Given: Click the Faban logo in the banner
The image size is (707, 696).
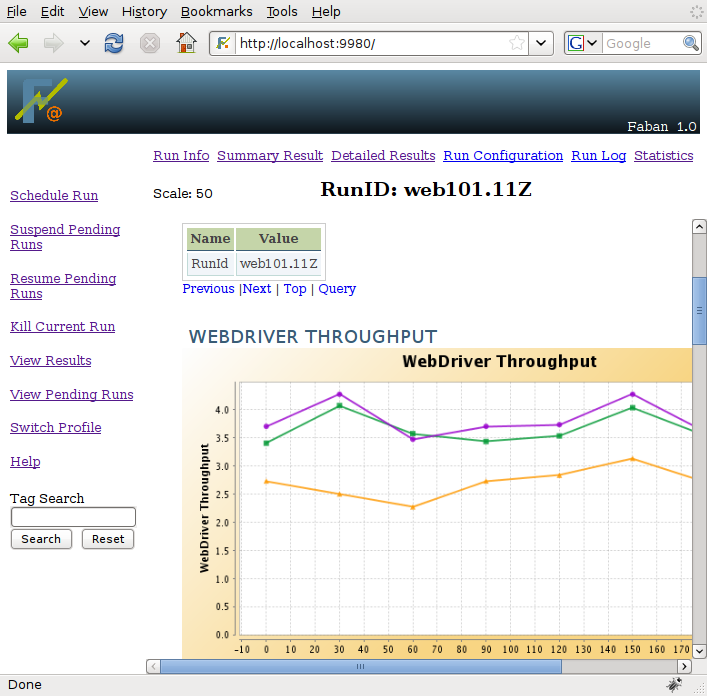Looking at the screenshot, I should [41, 101].
